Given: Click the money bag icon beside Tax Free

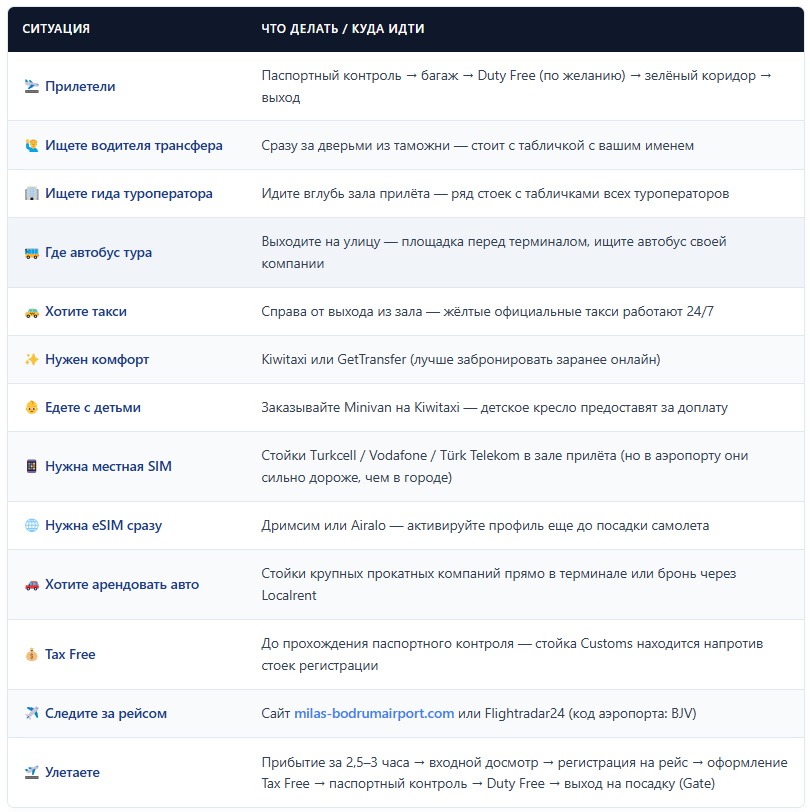Looking at the screenshot, I should pyautogui.click(x=32, y=655).
